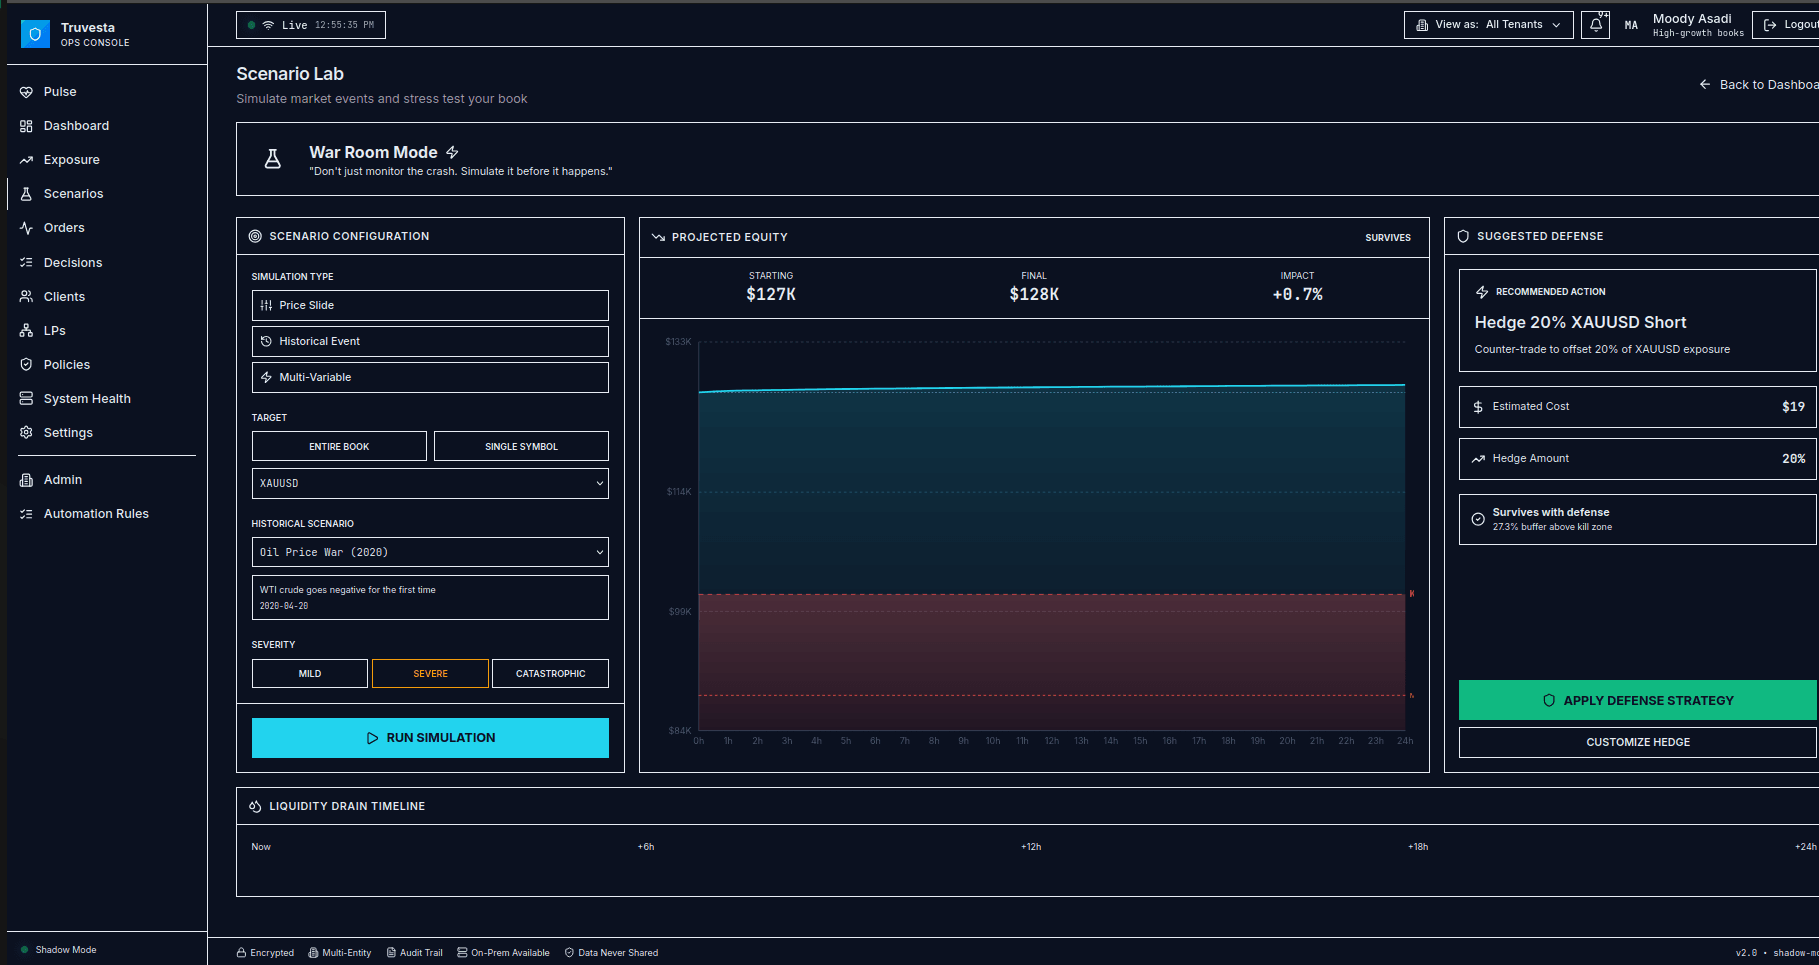Click Apply Defense Strategy button
The image size is (1819, 965).
(1637, 700)
